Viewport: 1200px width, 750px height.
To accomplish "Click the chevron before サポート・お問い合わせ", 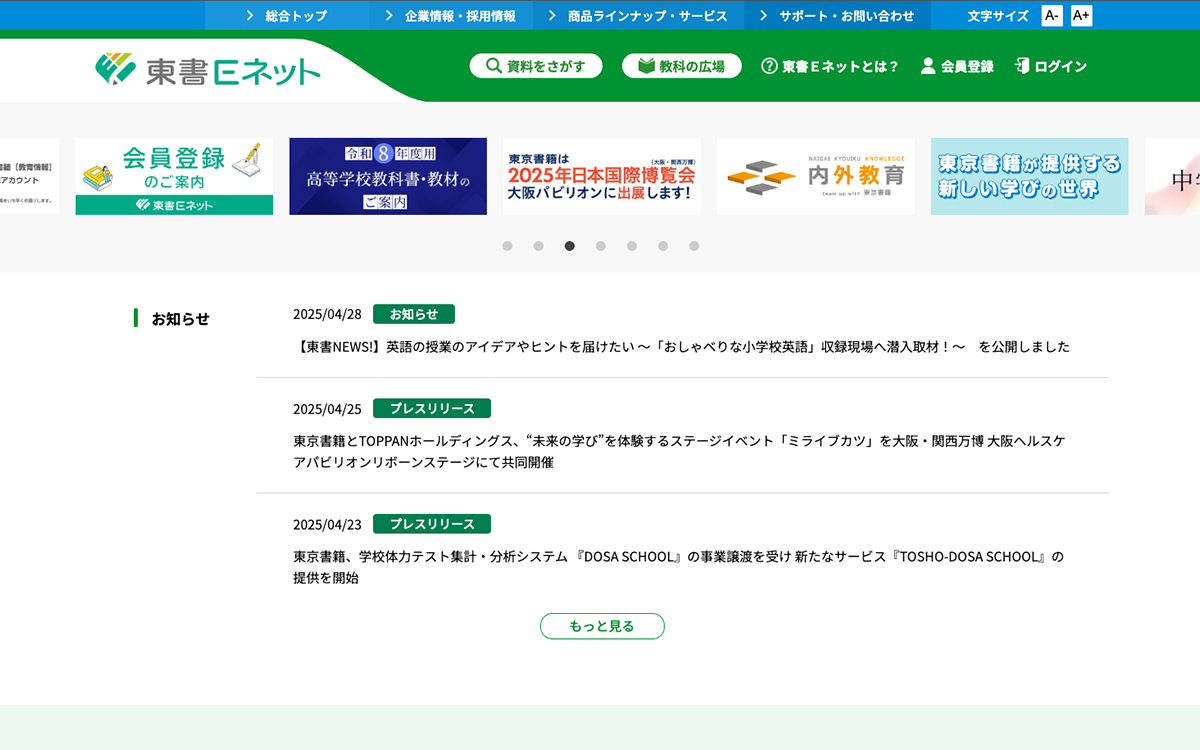I will [x=764, y=16].
